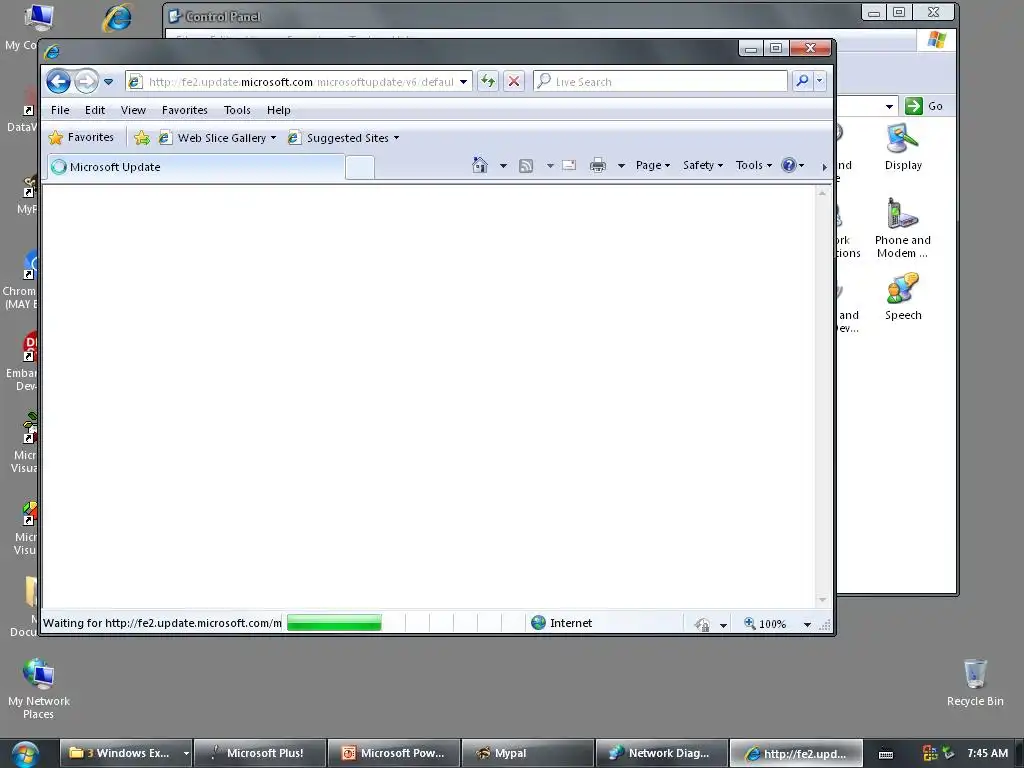Expand the zoom level dropdown arrow
This screenshot has height=768, width=1024.
pyautogui.click(x=807, y=624)
